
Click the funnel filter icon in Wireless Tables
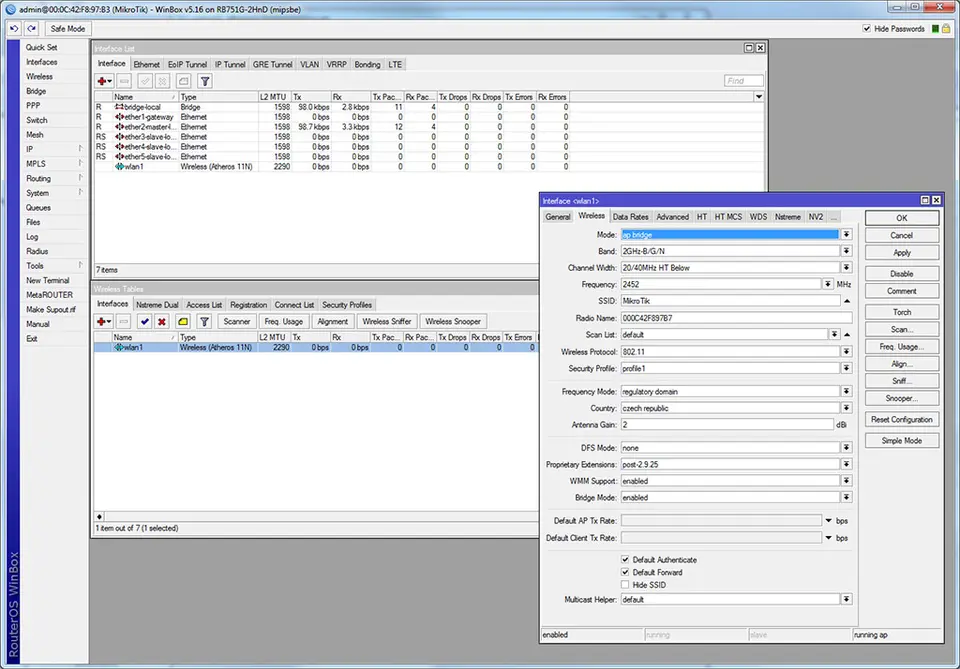204,322
